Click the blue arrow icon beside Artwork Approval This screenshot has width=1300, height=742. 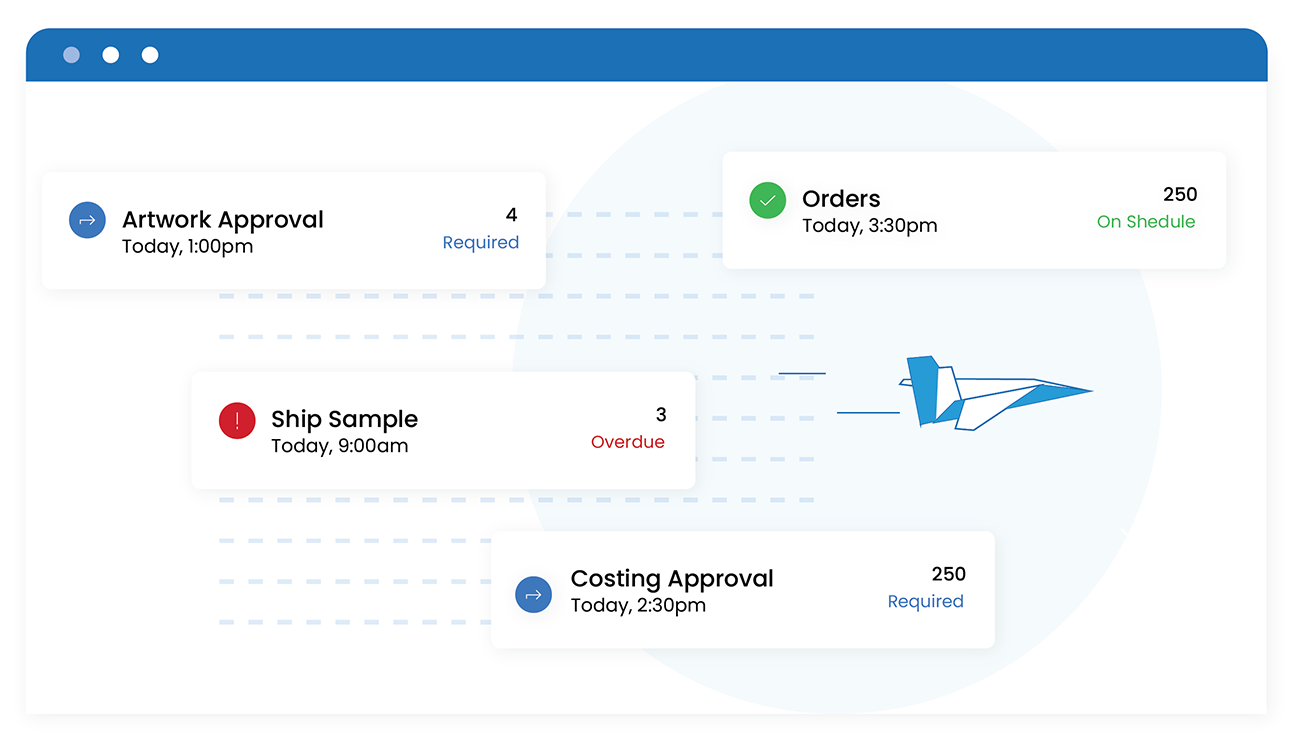(87, 220)
